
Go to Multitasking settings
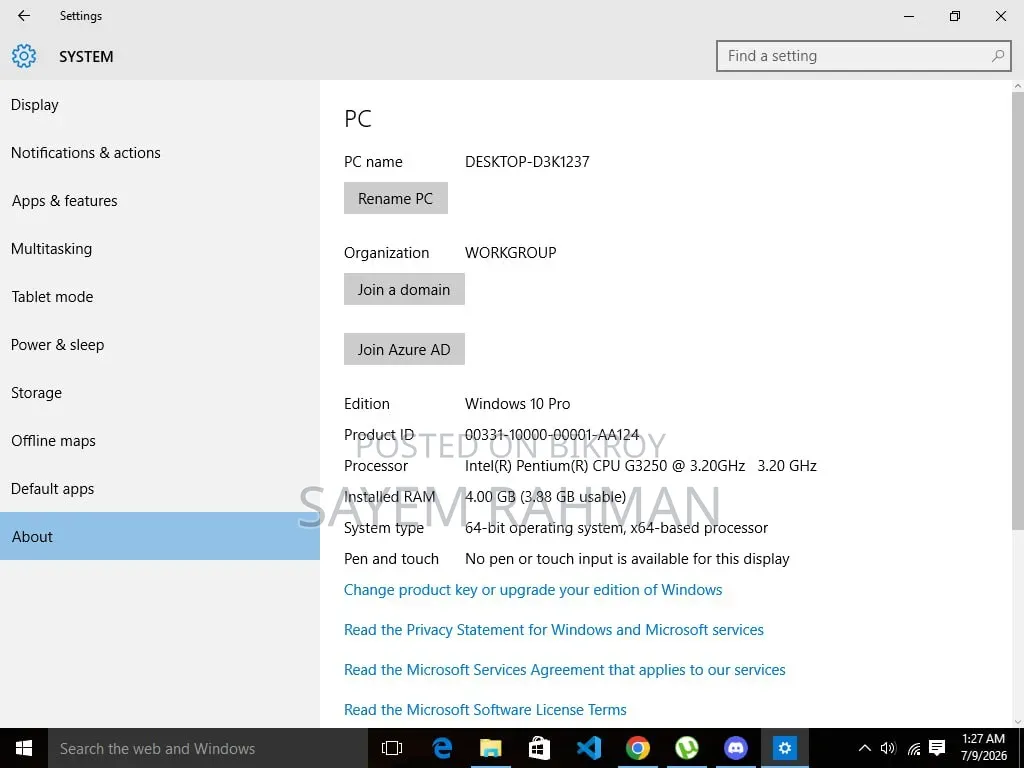click(160, 249)
